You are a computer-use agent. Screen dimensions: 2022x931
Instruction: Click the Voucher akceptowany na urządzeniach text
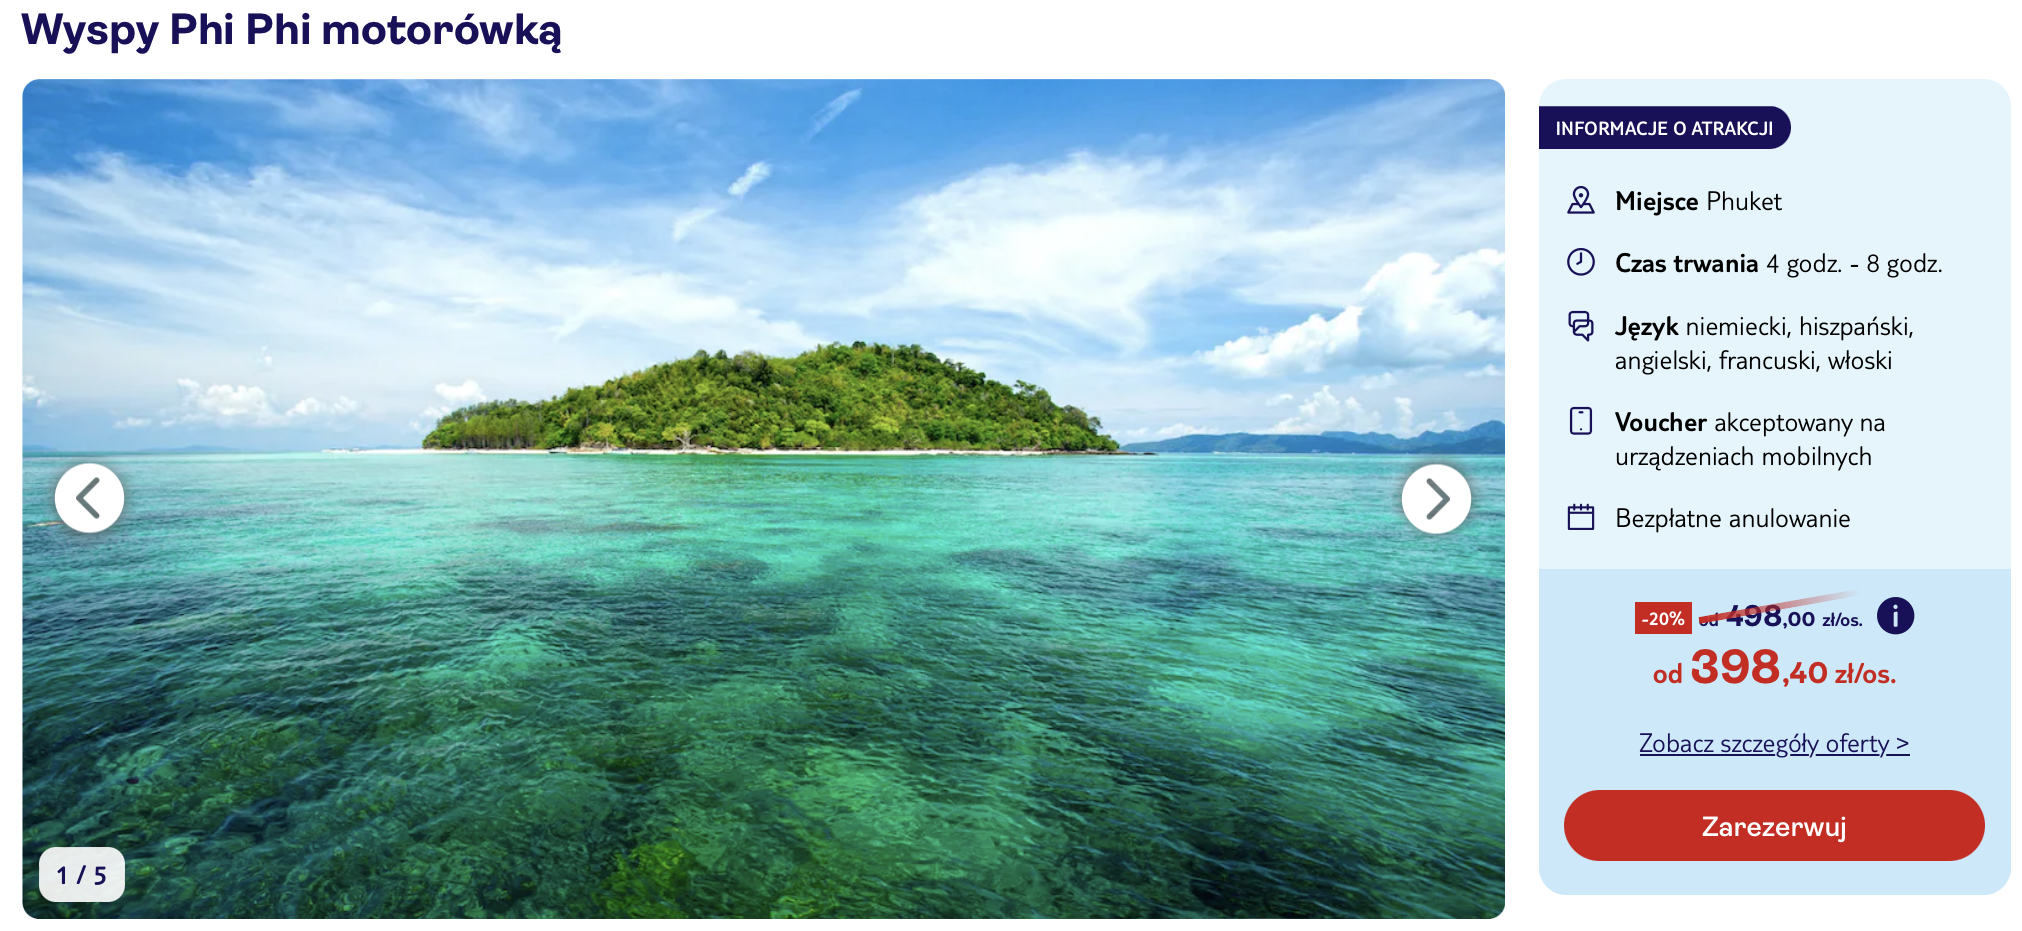click(1749, 439)
